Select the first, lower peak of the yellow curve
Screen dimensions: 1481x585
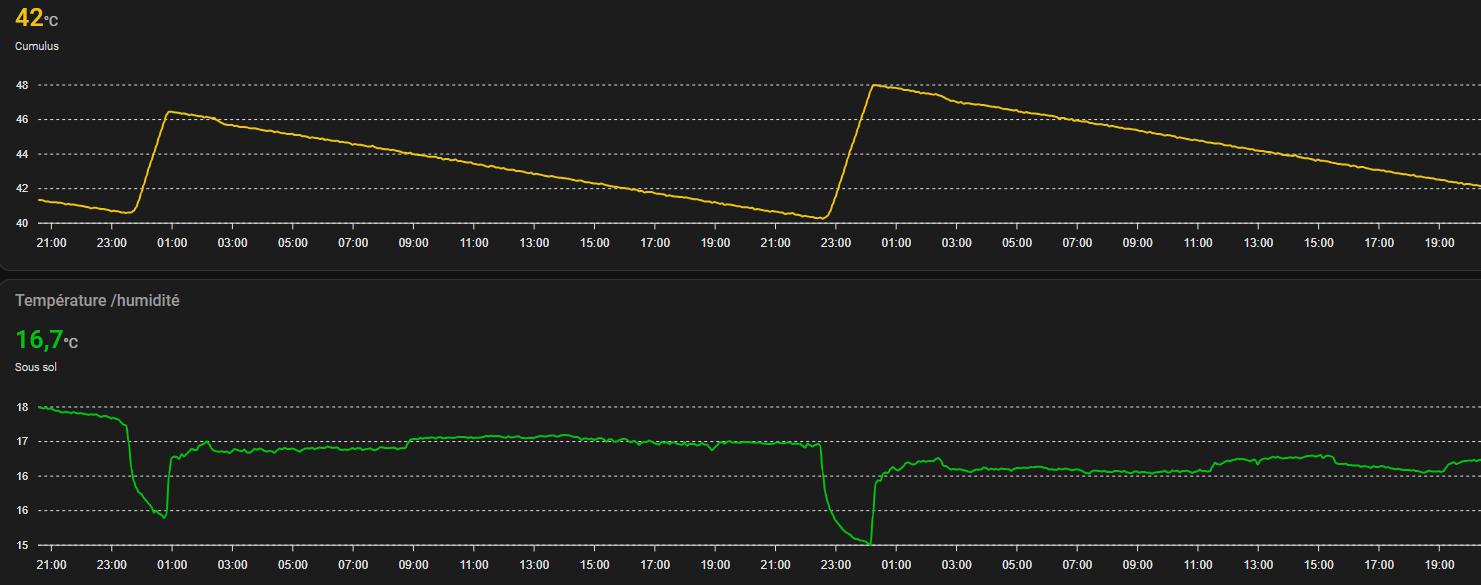[170, 112]
